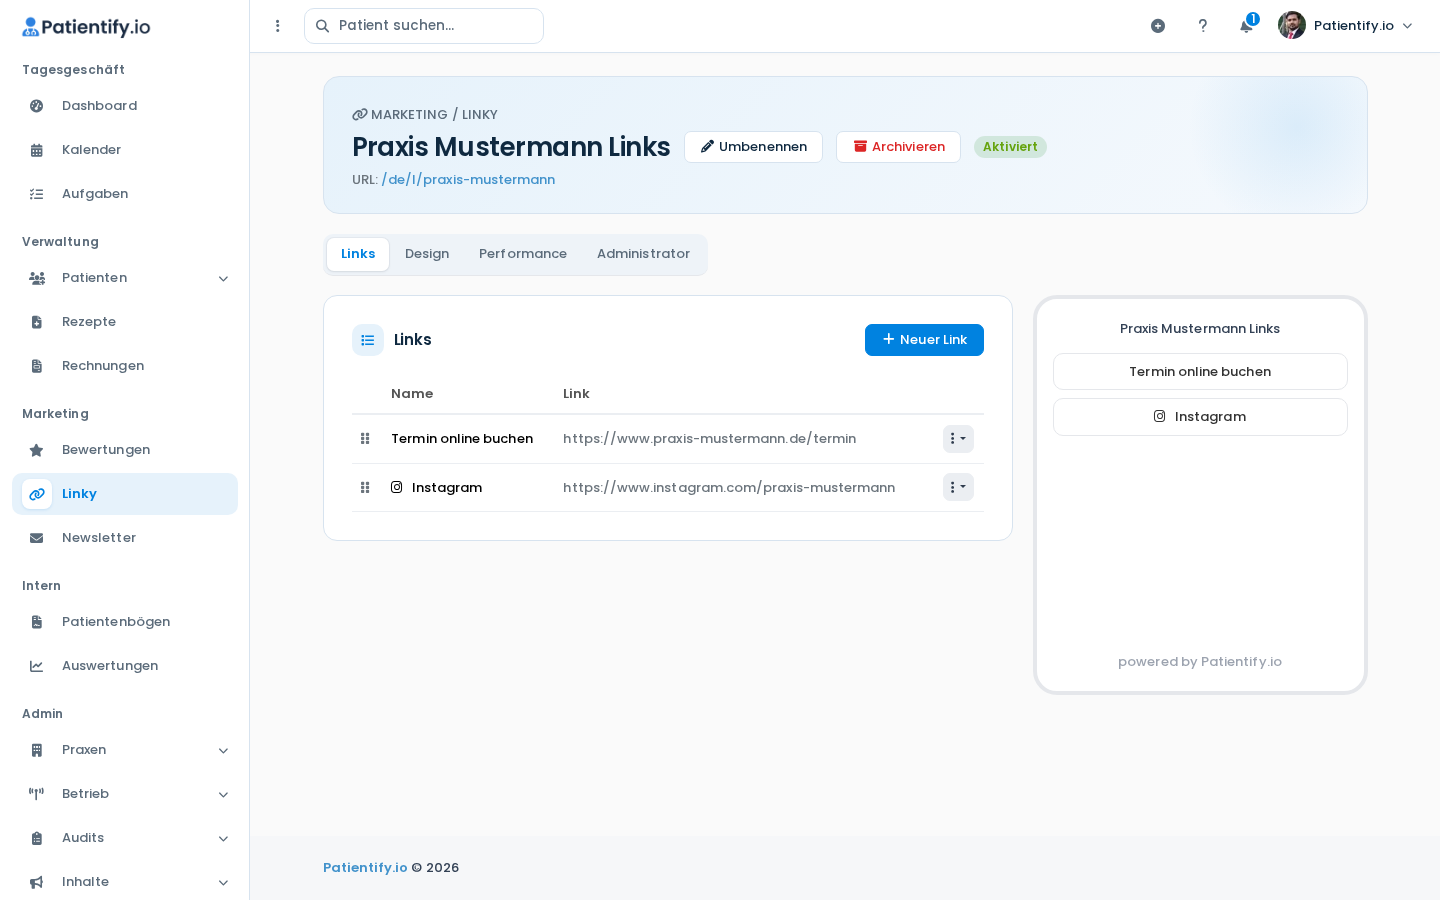
Task: Switch to the Performance tab
Action: (523, 254)
